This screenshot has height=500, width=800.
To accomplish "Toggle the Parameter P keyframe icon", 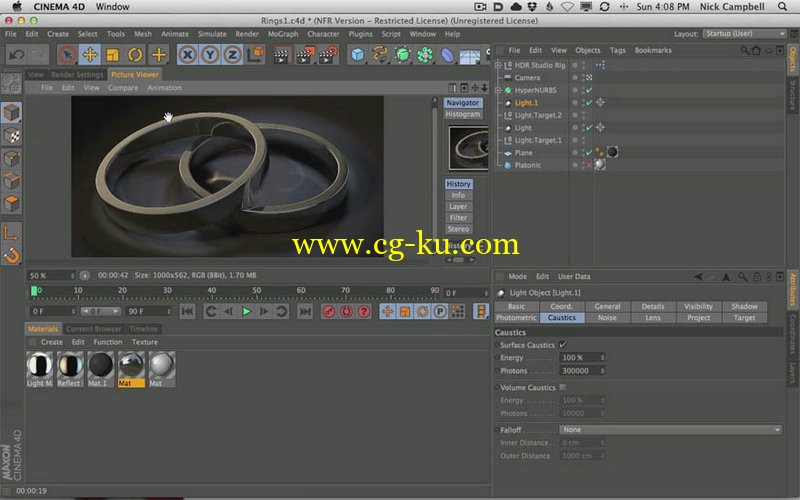I will (440, 311).
